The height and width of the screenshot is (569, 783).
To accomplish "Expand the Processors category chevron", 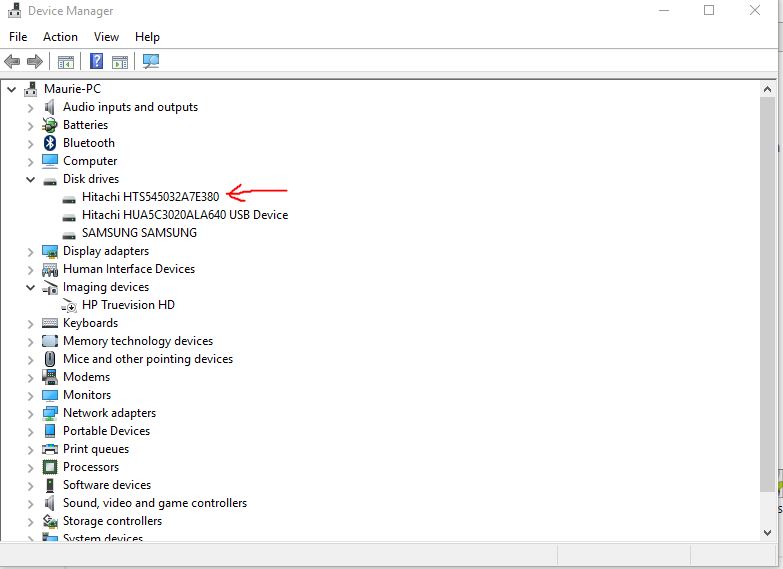I will click(30, 468).
